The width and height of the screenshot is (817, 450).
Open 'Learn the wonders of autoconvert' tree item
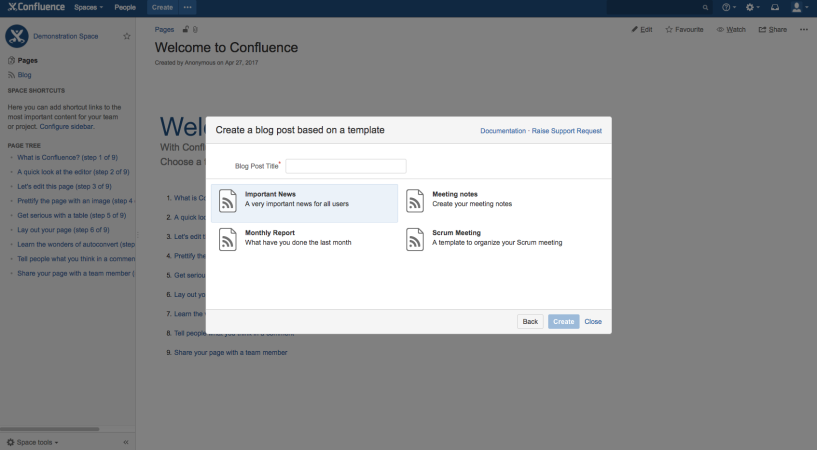point(76,244)
